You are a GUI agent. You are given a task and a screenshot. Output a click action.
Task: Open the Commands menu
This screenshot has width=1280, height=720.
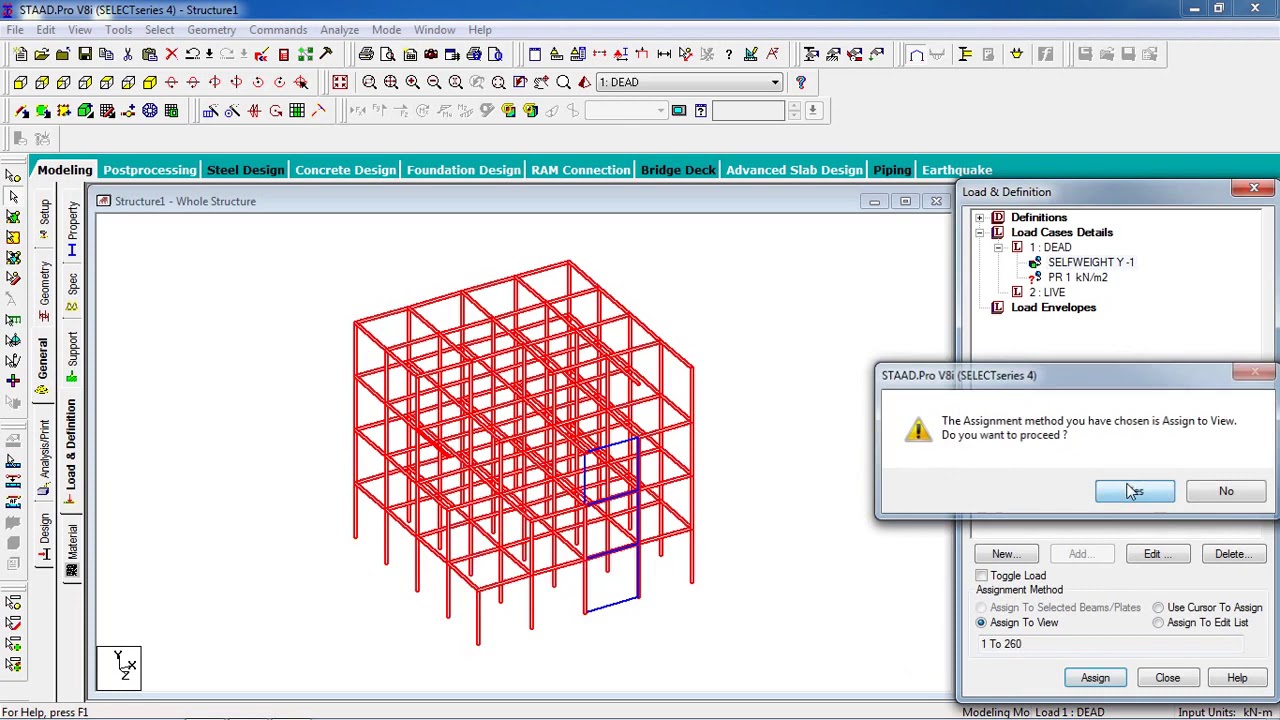(278, 30)
